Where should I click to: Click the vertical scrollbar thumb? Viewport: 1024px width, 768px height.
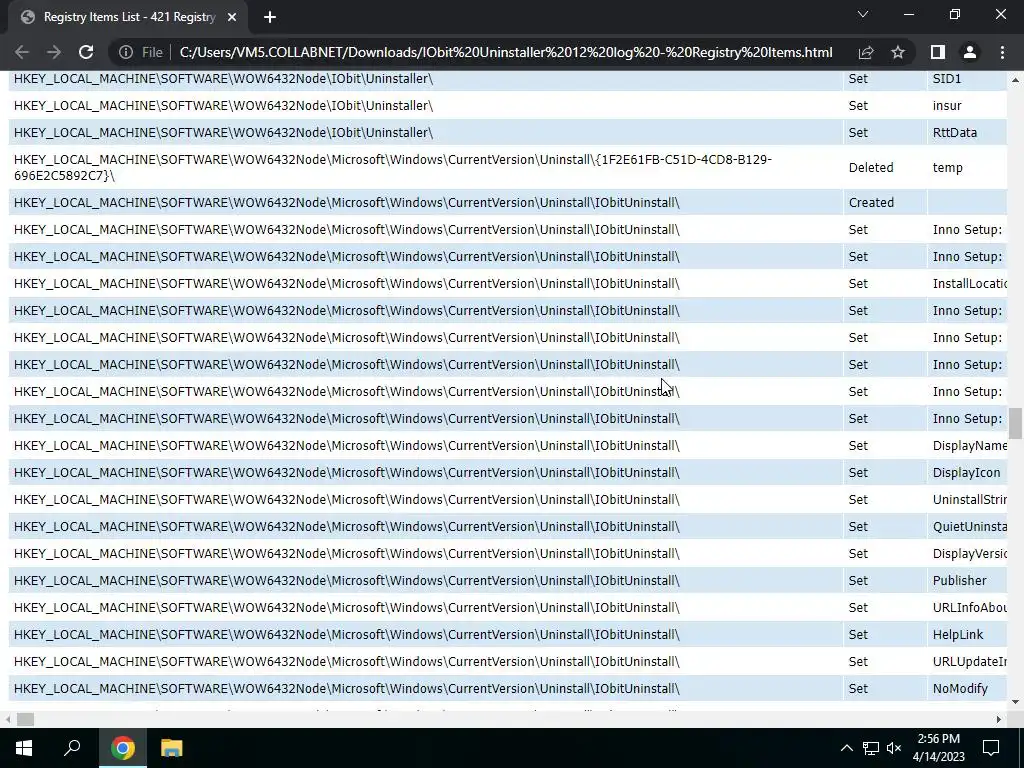[x=1015, y=423]
